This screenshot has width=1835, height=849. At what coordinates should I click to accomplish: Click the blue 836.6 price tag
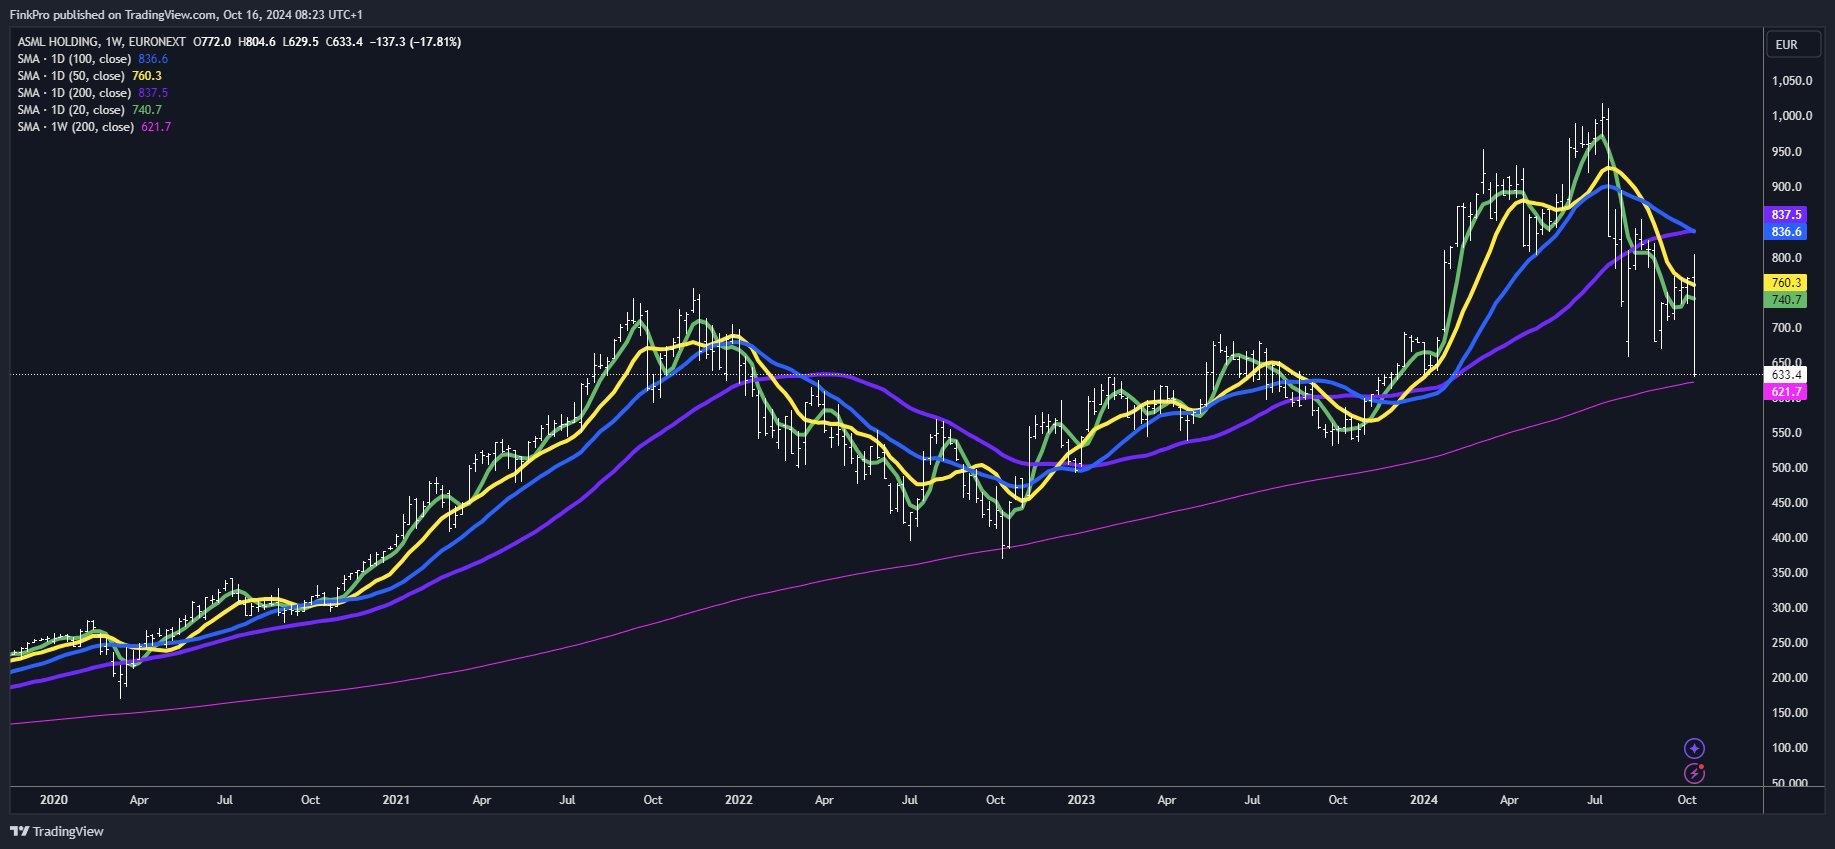1786,232
